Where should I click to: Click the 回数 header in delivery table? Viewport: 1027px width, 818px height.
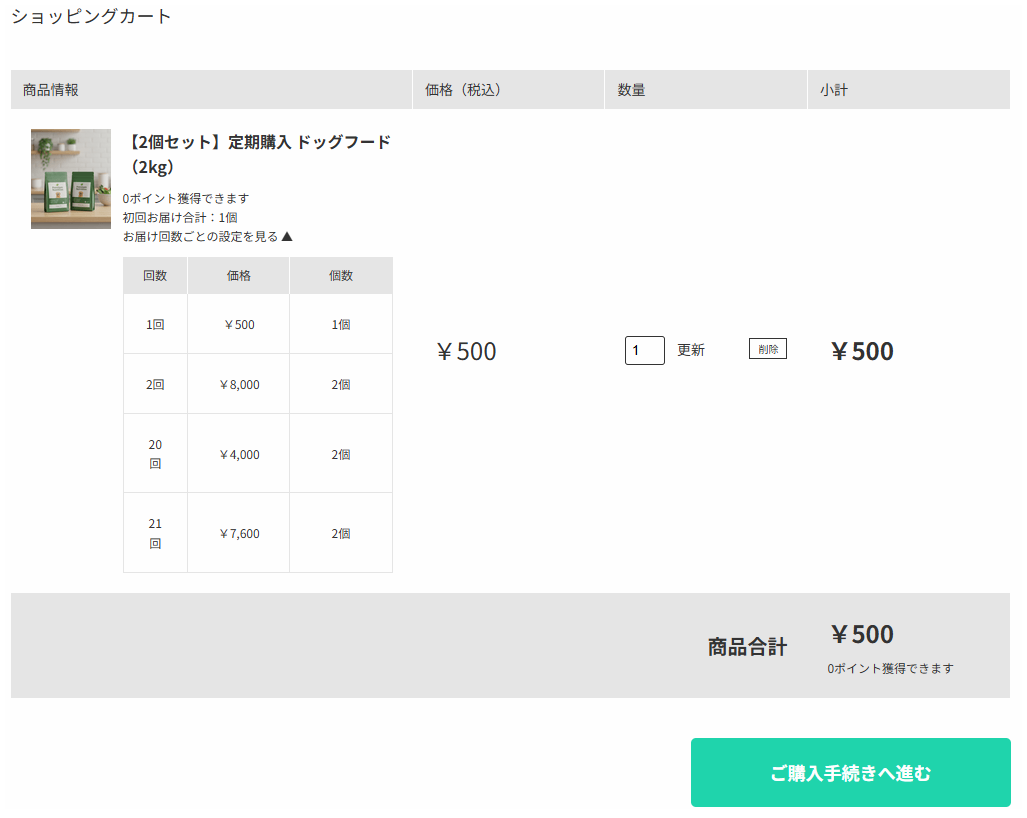[155, 276]
